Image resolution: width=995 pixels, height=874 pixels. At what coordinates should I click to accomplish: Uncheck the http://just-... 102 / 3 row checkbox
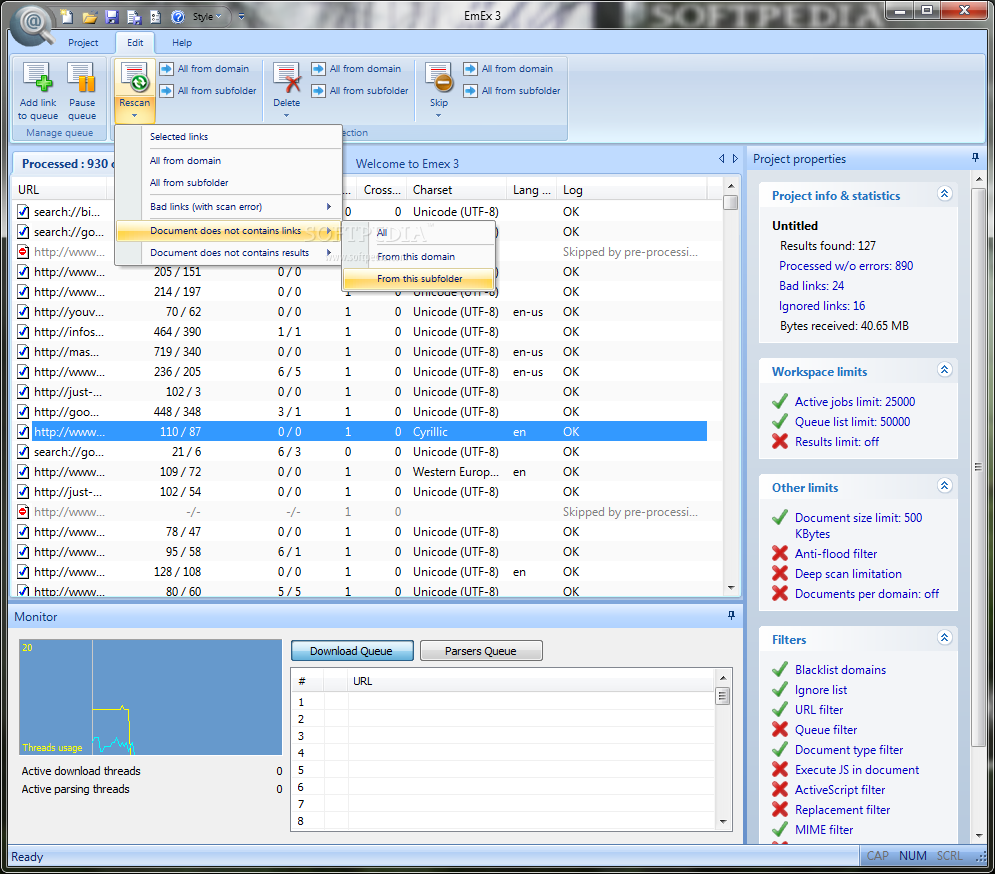pos(23,392)
